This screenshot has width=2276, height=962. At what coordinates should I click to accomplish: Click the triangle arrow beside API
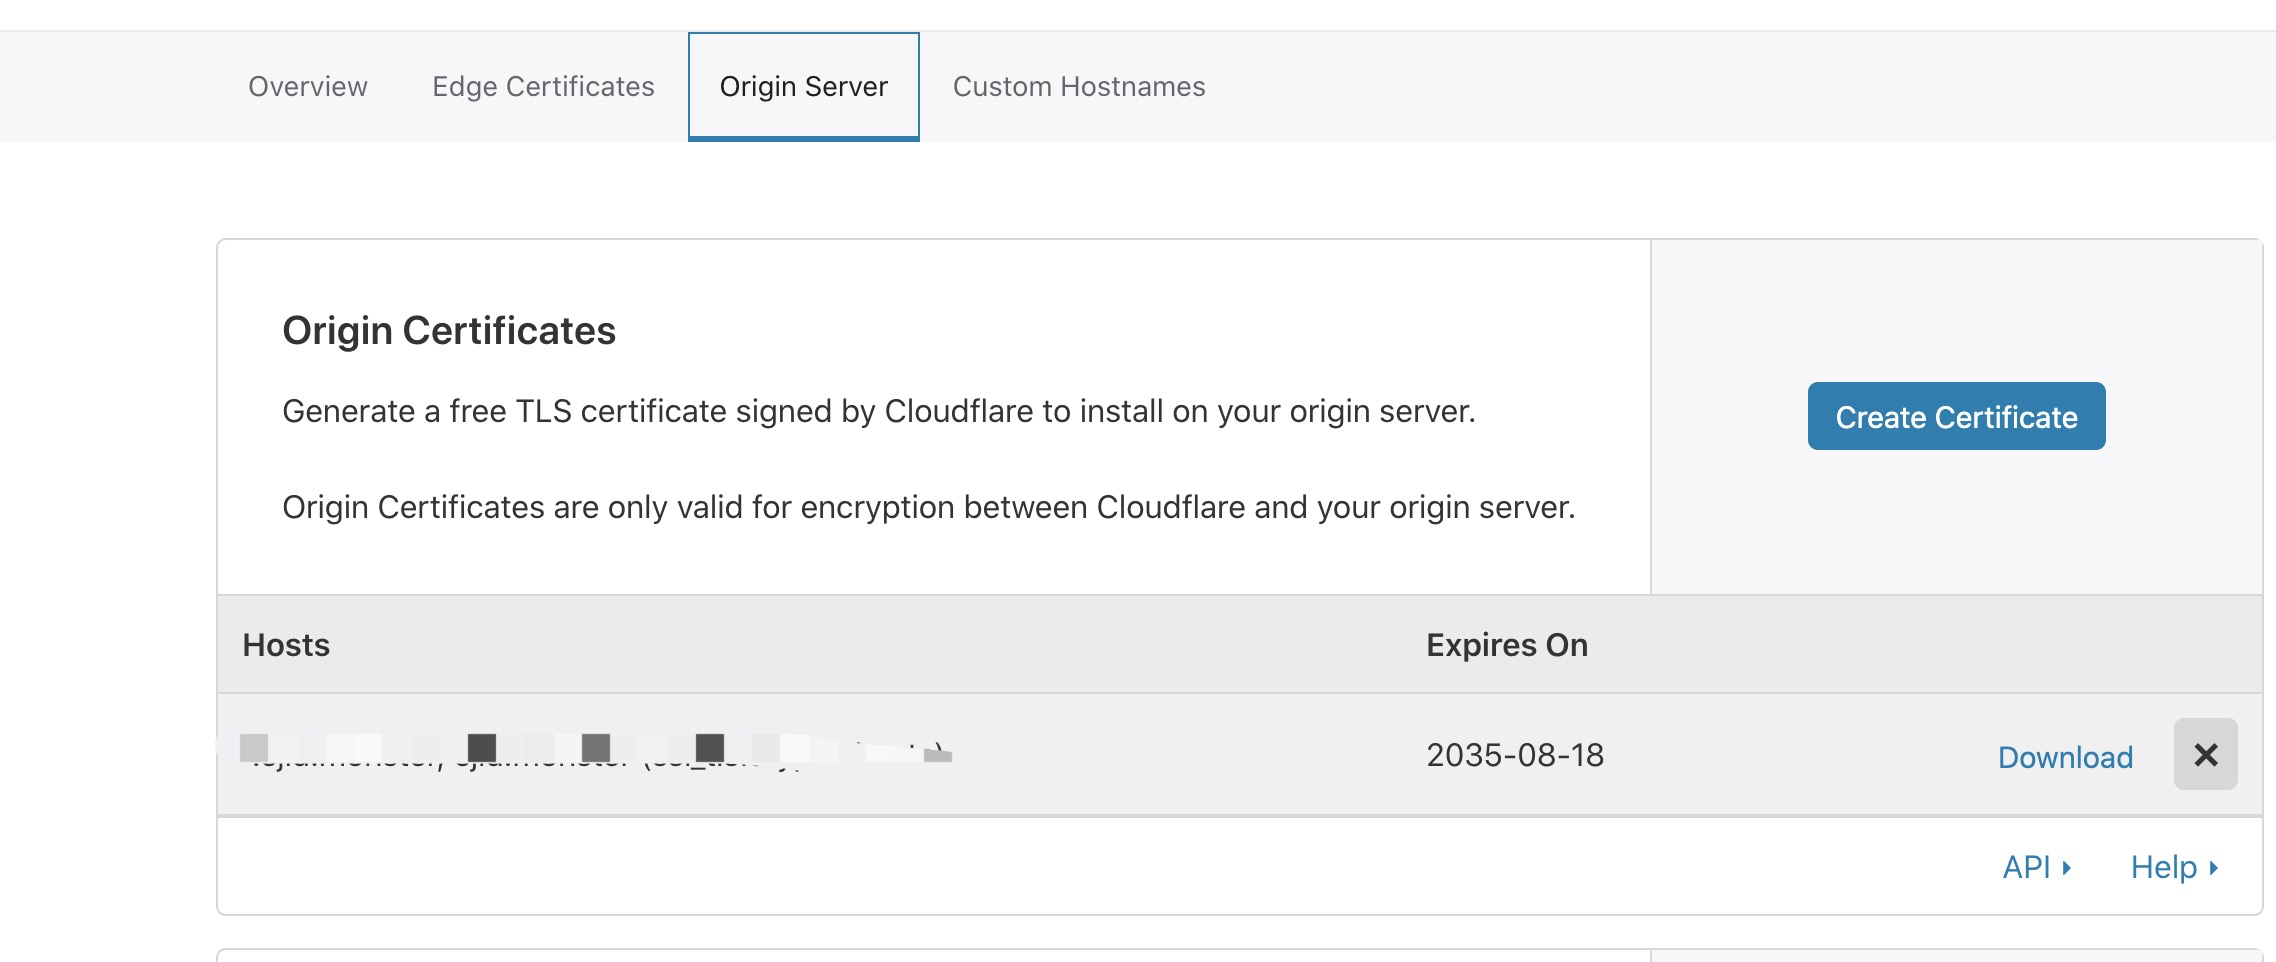click(x=2066, y=868)
